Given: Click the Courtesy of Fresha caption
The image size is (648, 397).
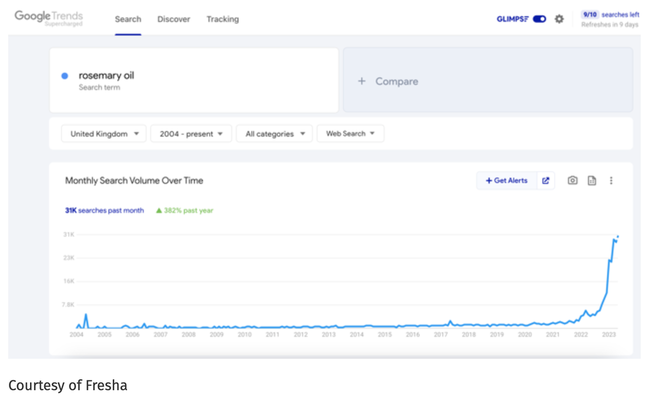Looking at the screenshot, I should 68,385.
